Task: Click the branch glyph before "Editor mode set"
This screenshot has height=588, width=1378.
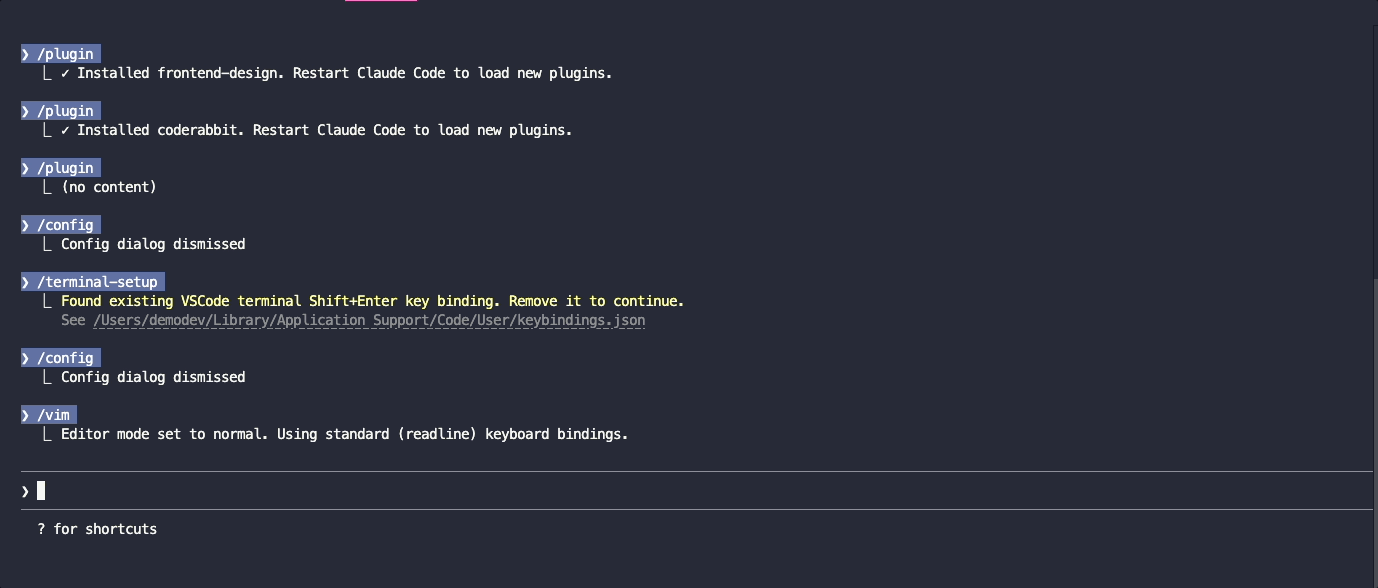Action: click(47, 434)
